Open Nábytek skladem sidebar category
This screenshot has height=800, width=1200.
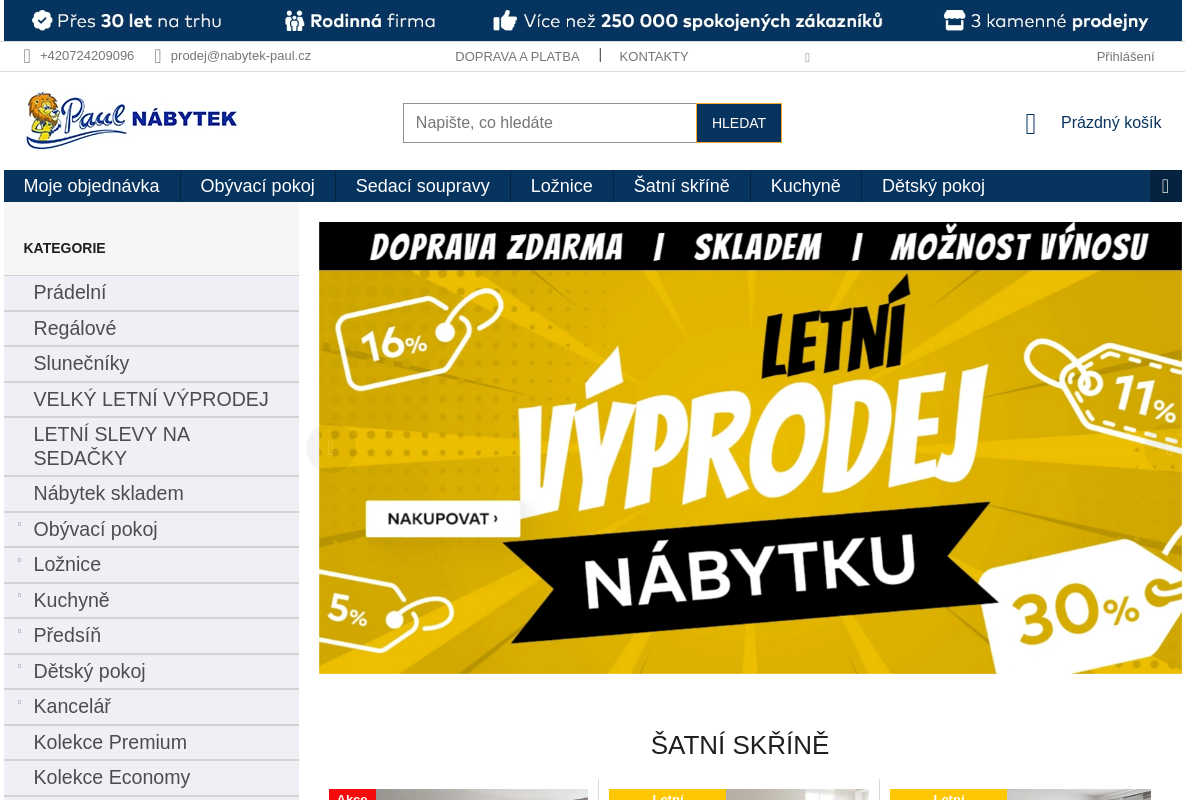point(151,494)
